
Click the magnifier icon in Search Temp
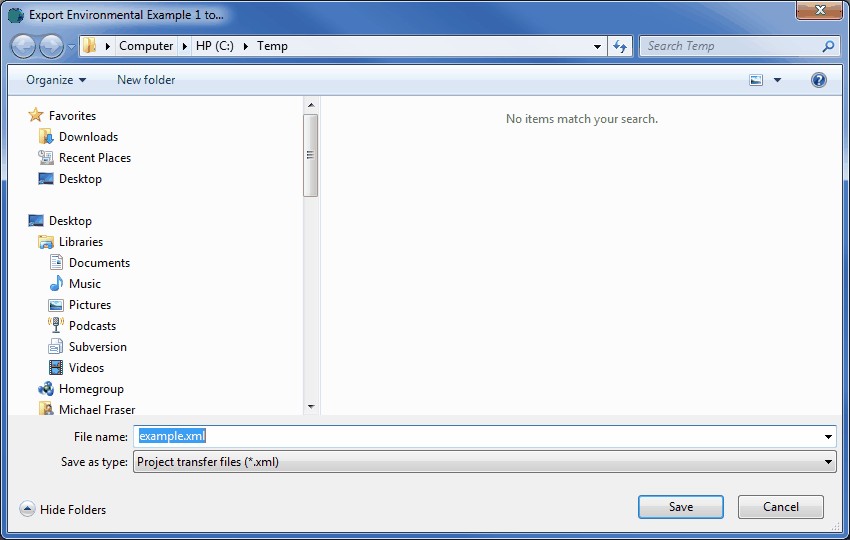827,46
